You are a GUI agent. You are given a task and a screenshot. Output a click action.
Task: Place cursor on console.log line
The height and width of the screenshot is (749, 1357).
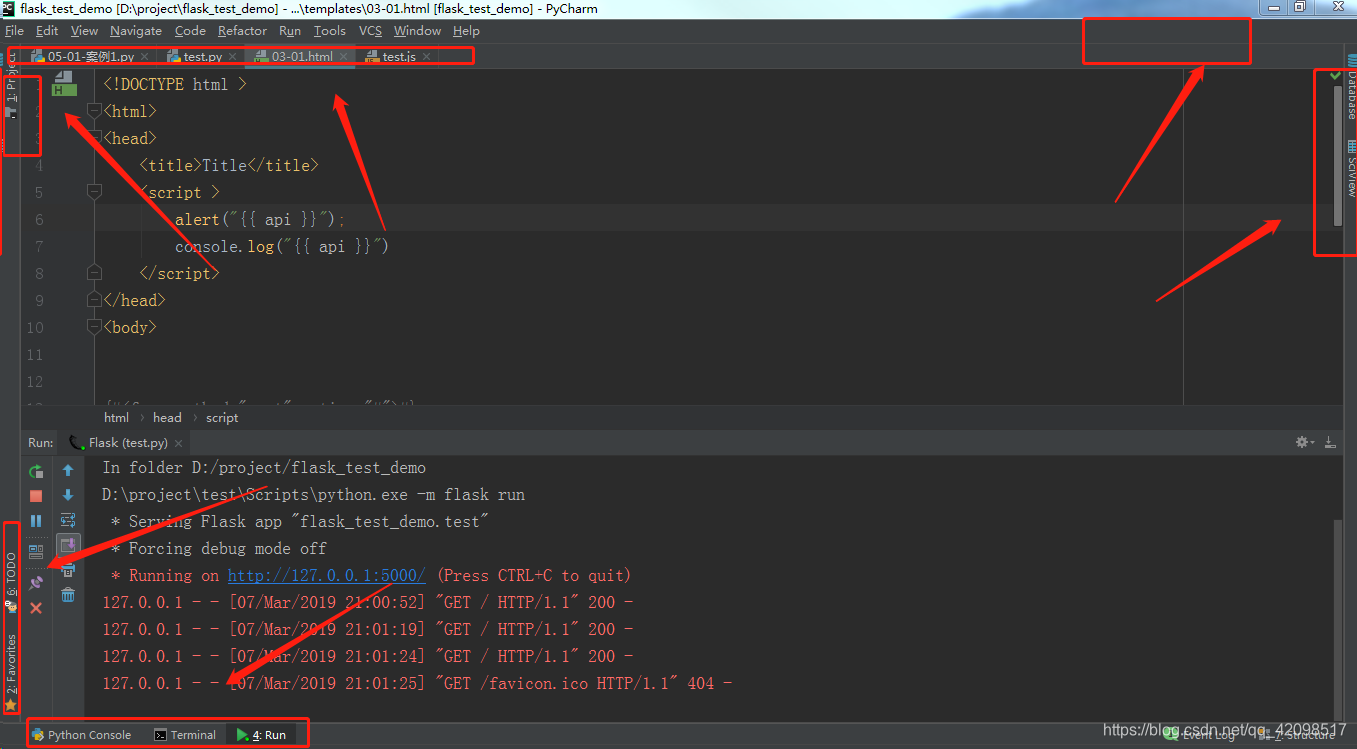tap(281, 246)
